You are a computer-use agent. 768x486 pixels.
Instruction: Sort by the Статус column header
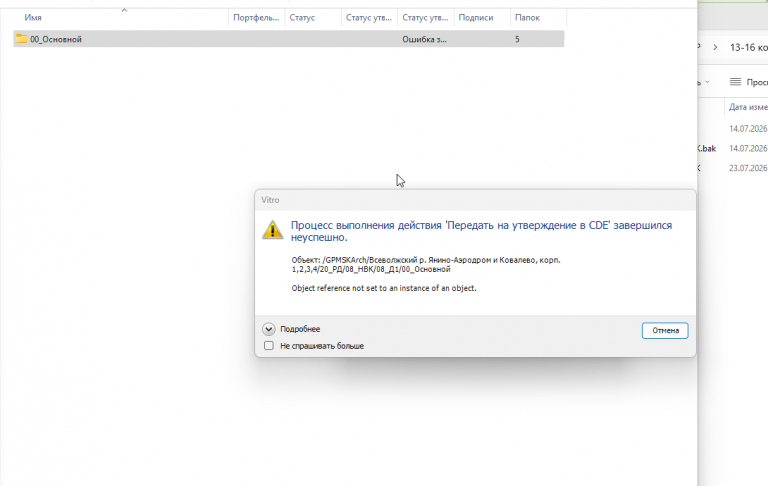click(302, 18)
